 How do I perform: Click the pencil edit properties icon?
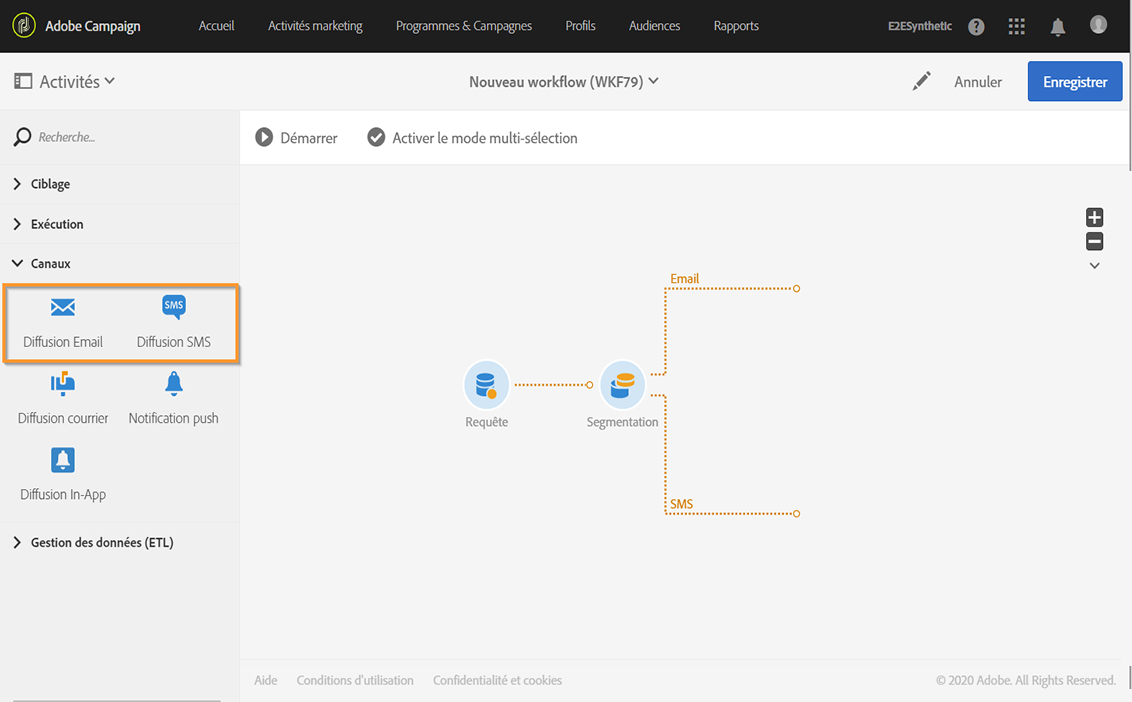pyautogui.click(x=922, y=82)
